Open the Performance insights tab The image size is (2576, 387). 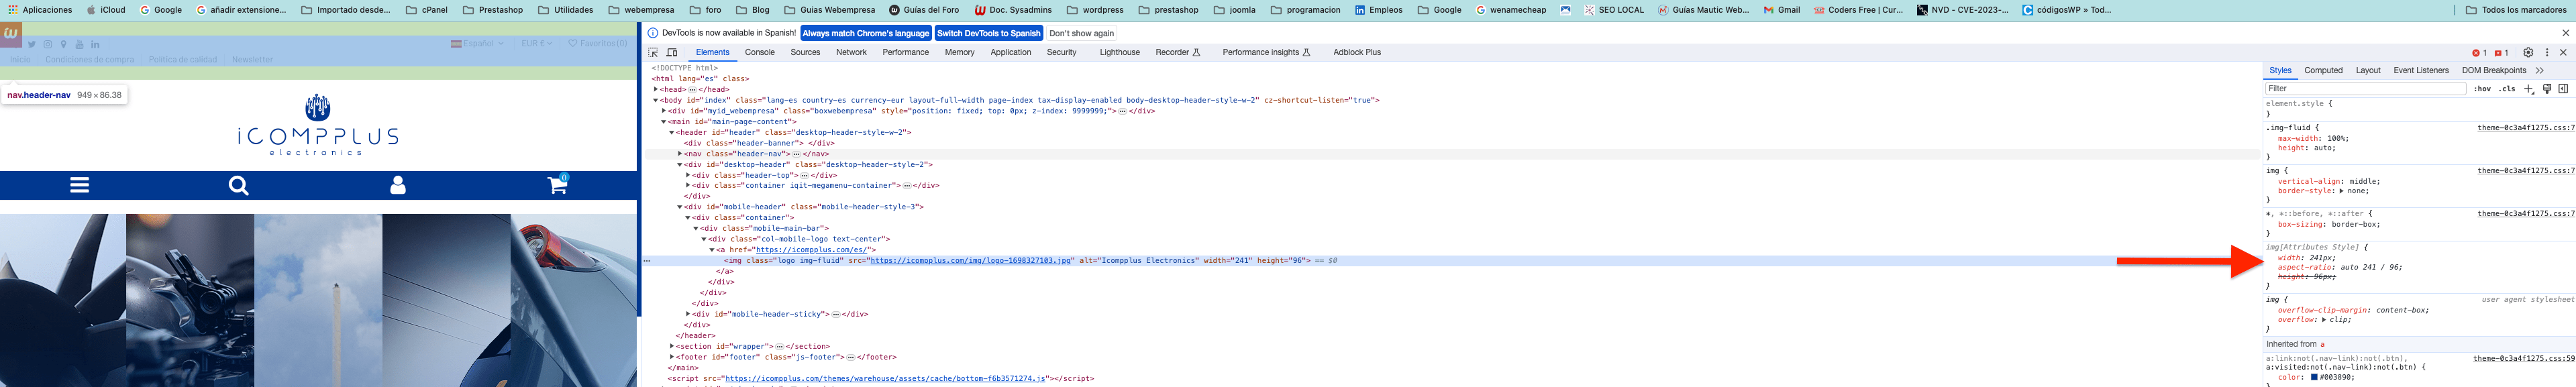1266,53
